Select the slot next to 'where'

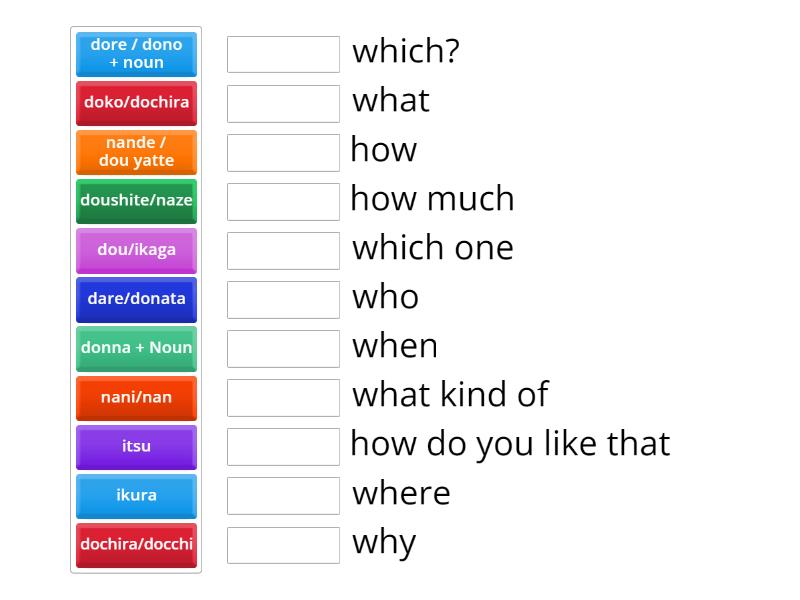283,495
